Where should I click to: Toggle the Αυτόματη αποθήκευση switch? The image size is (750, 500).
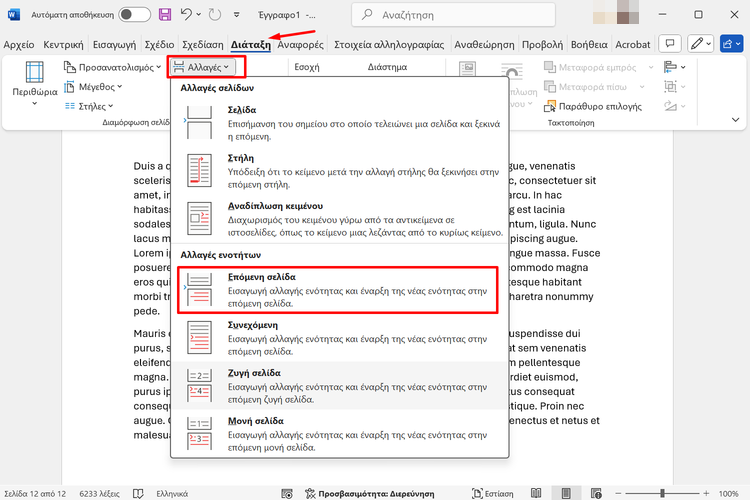point(134,15)
